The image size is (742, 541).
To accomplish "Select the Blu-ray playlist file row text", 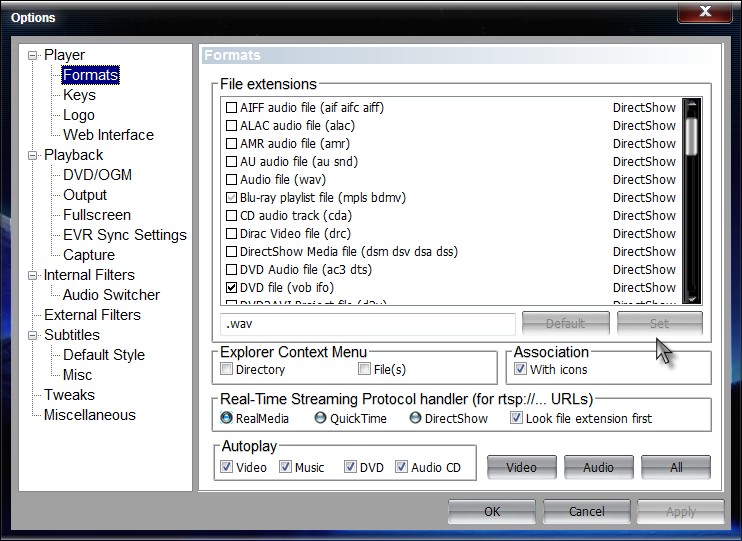I will (x=323, y=197).
